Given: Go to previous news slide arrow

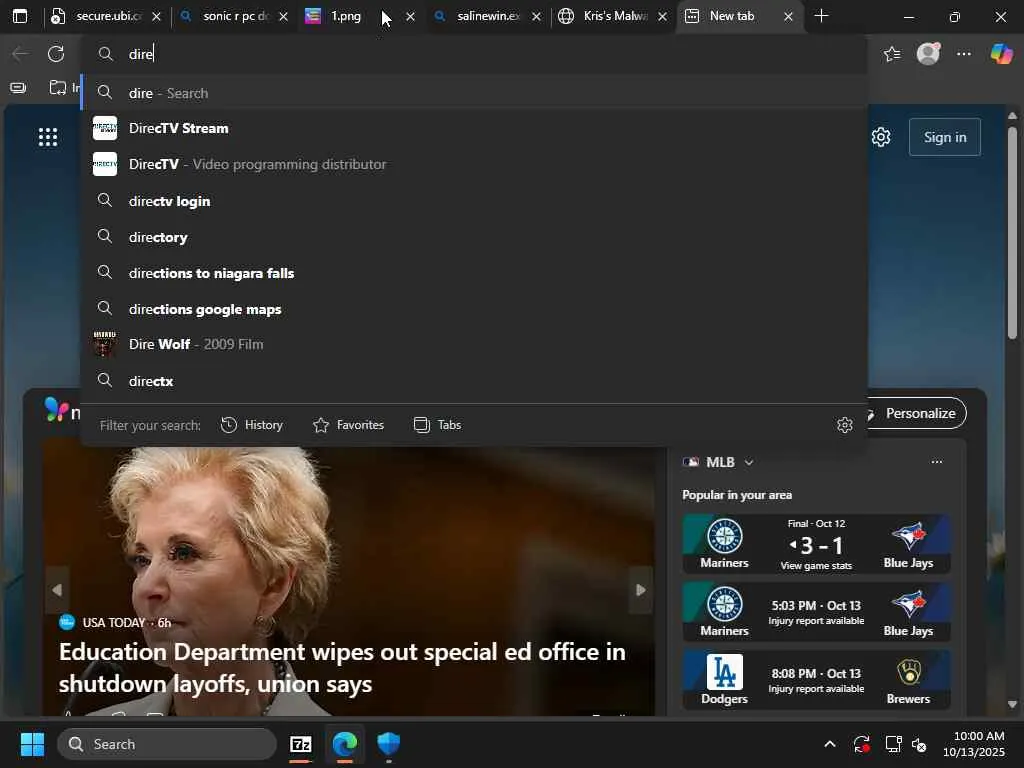Looking at the screenshot, I should pos(57,590).
